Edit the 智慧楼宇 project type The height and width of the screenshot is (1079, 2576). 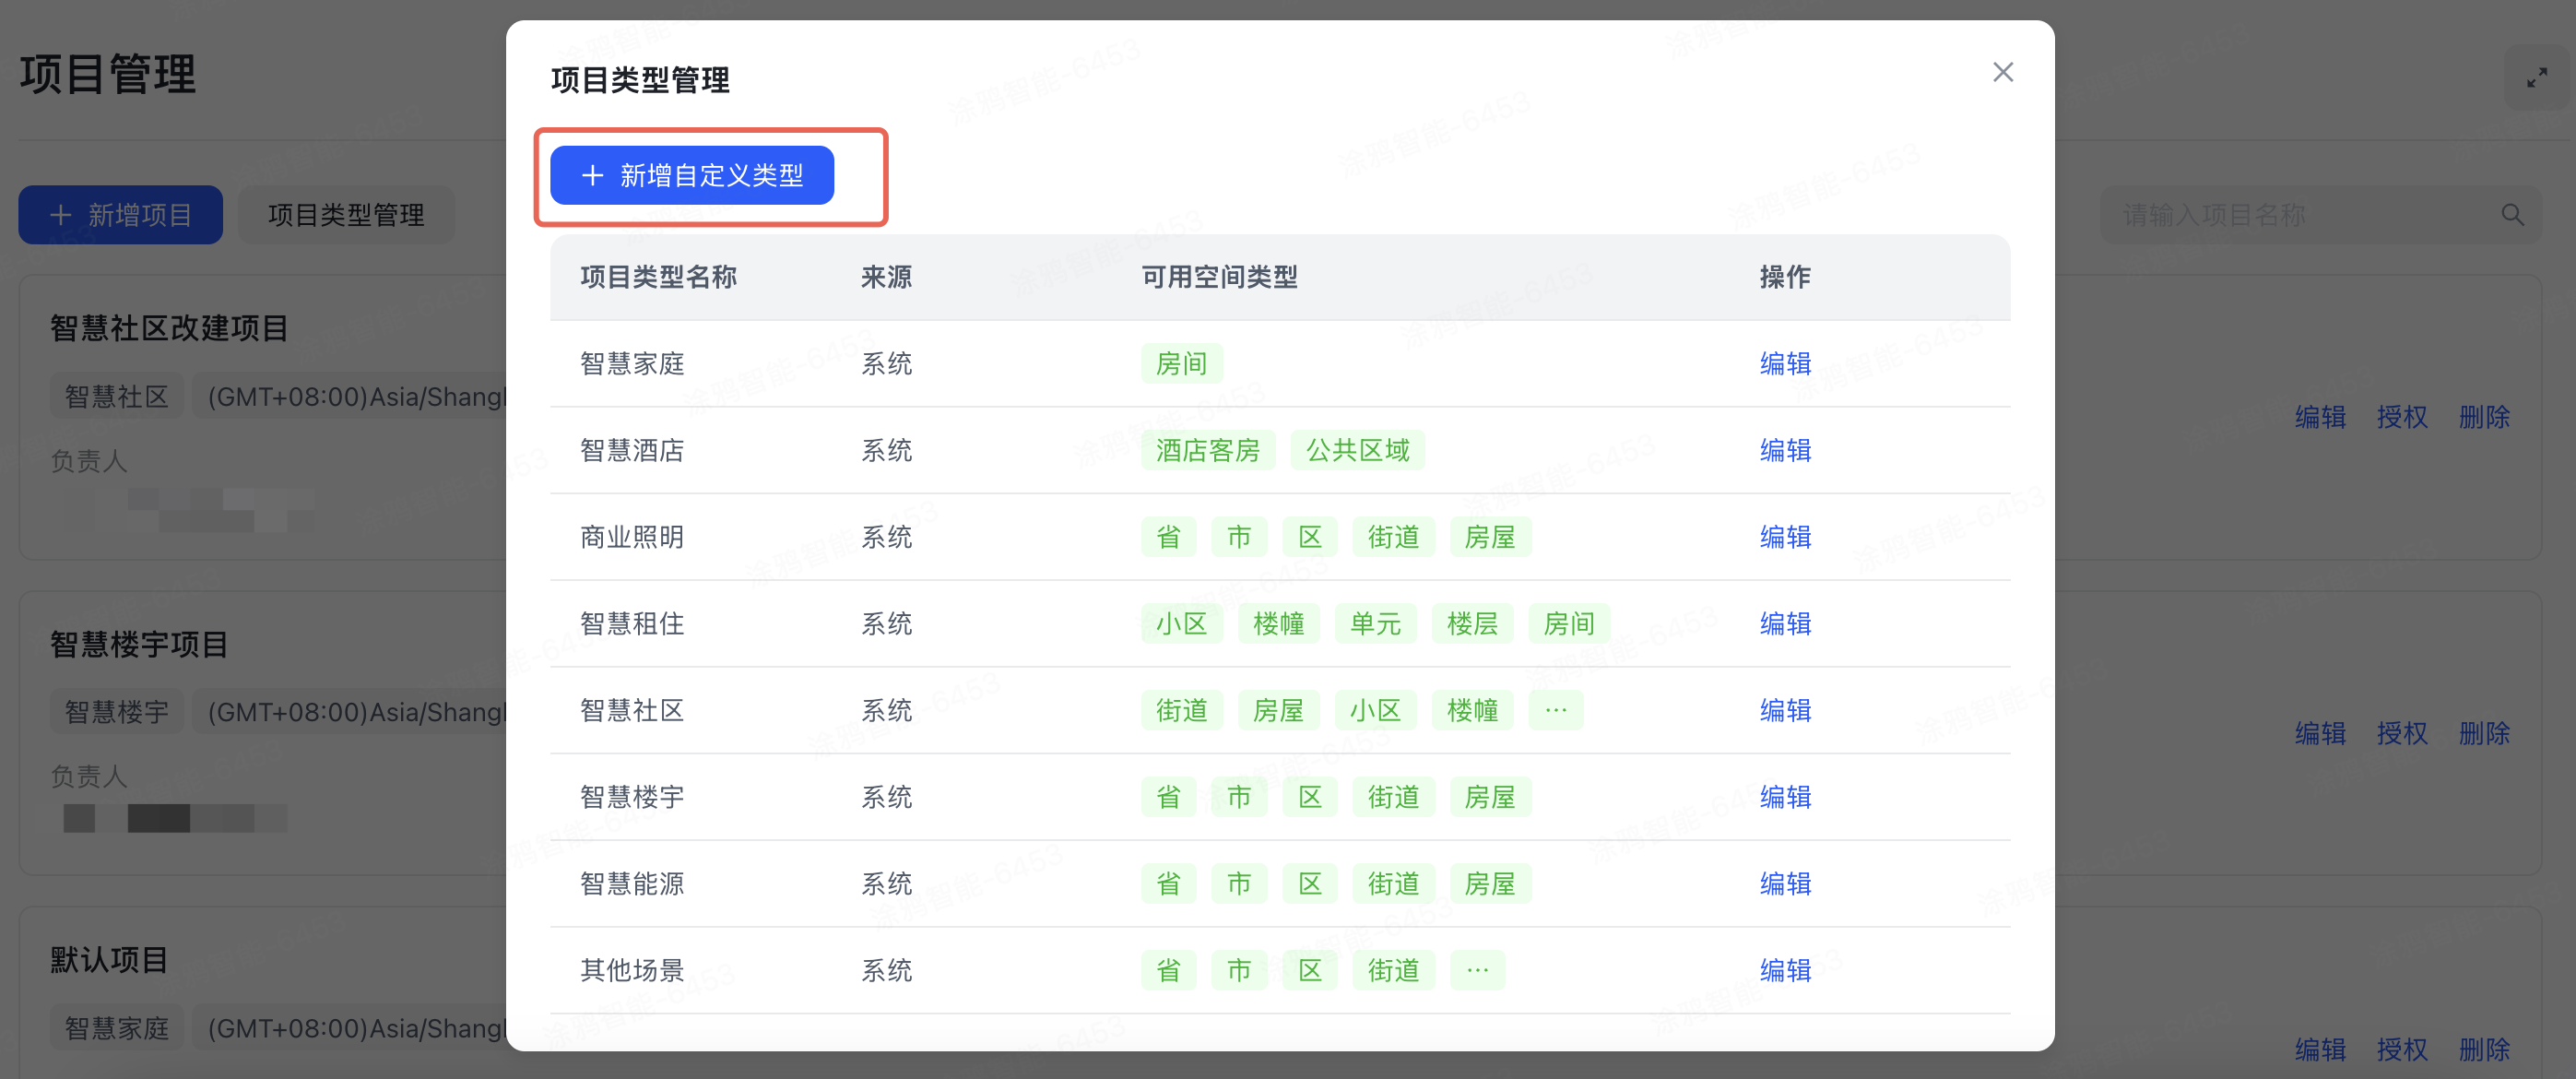coord(1785,797)
